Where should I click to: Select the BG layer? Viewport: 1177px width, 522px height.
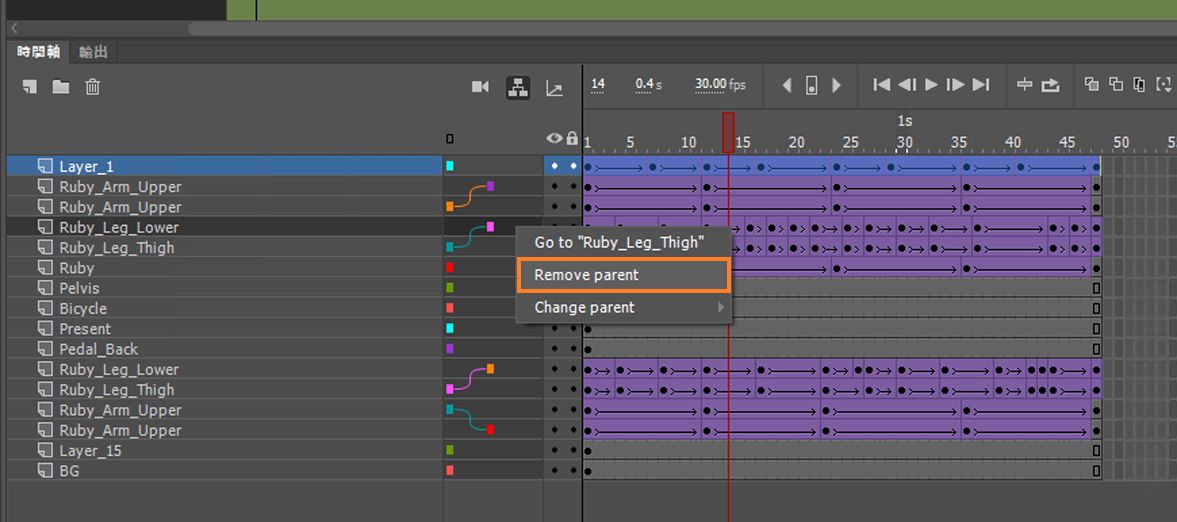[225, 470]
